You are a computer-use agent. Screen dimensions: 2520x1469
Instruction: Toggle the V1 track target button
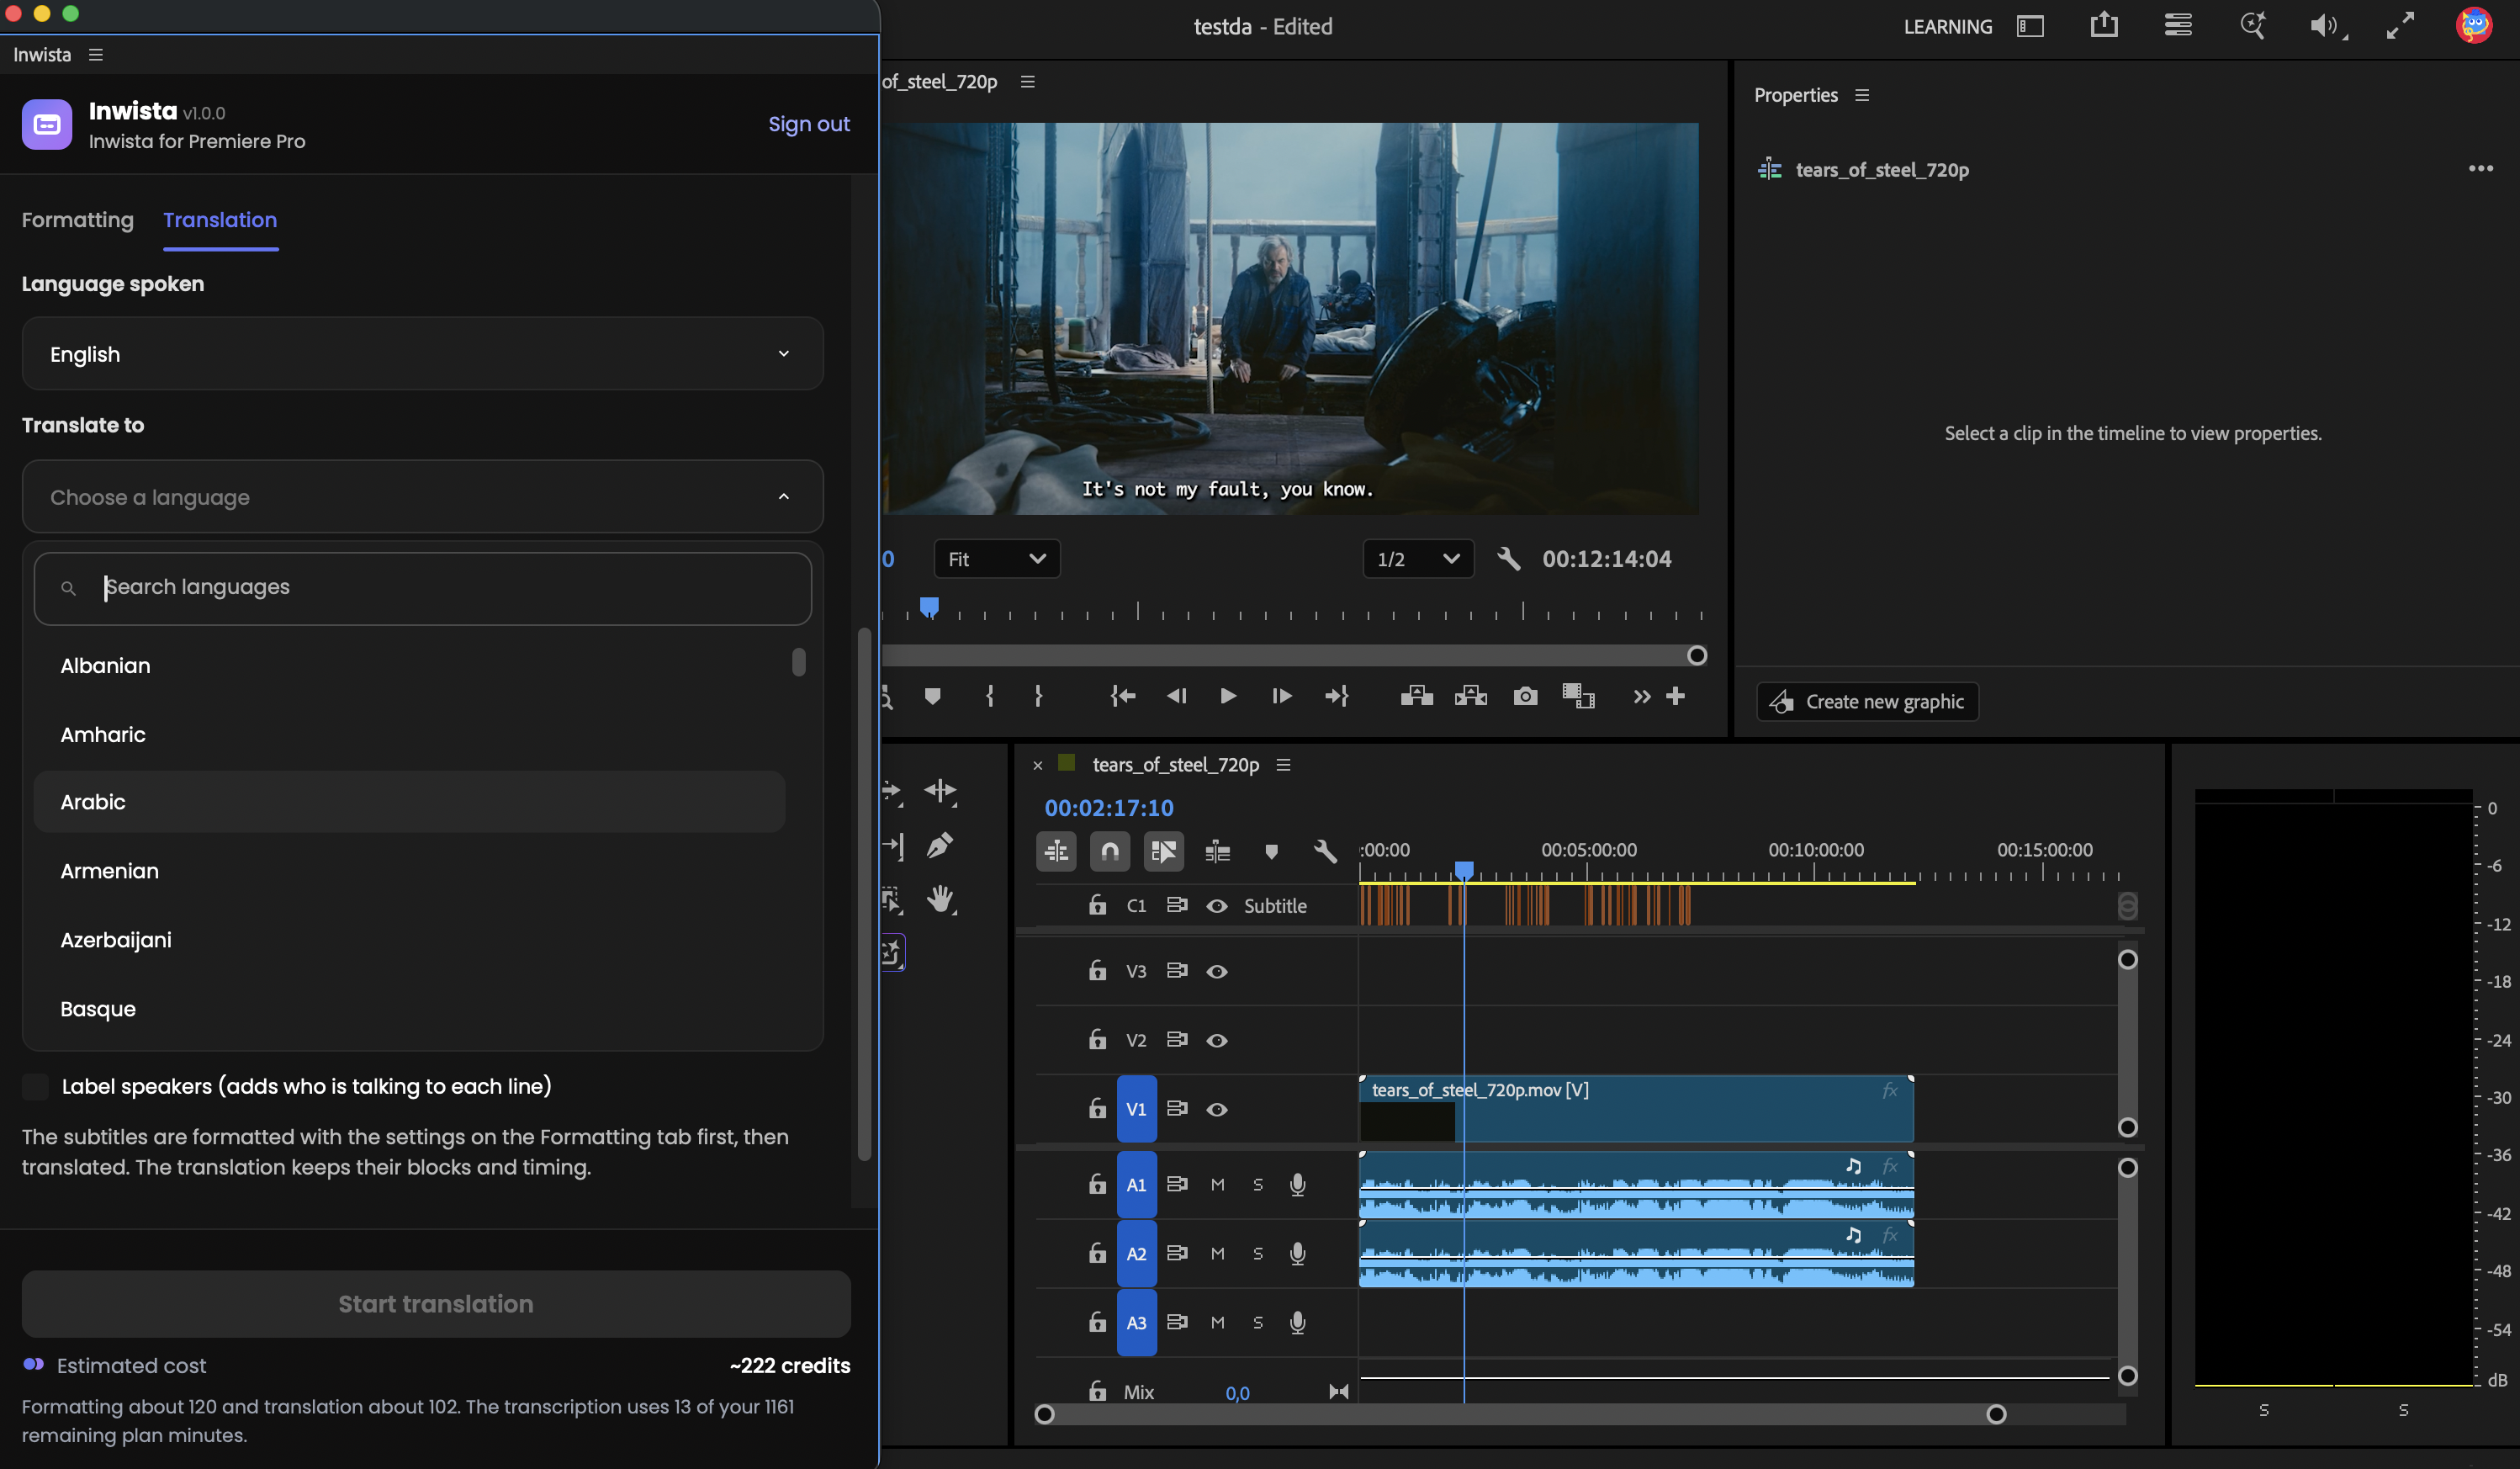click(1136, 1109)
